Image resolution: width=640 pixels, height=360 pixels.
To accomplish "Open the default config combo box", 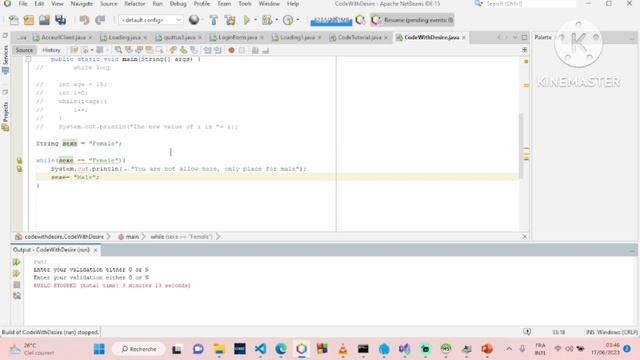I will coord(151,20).
